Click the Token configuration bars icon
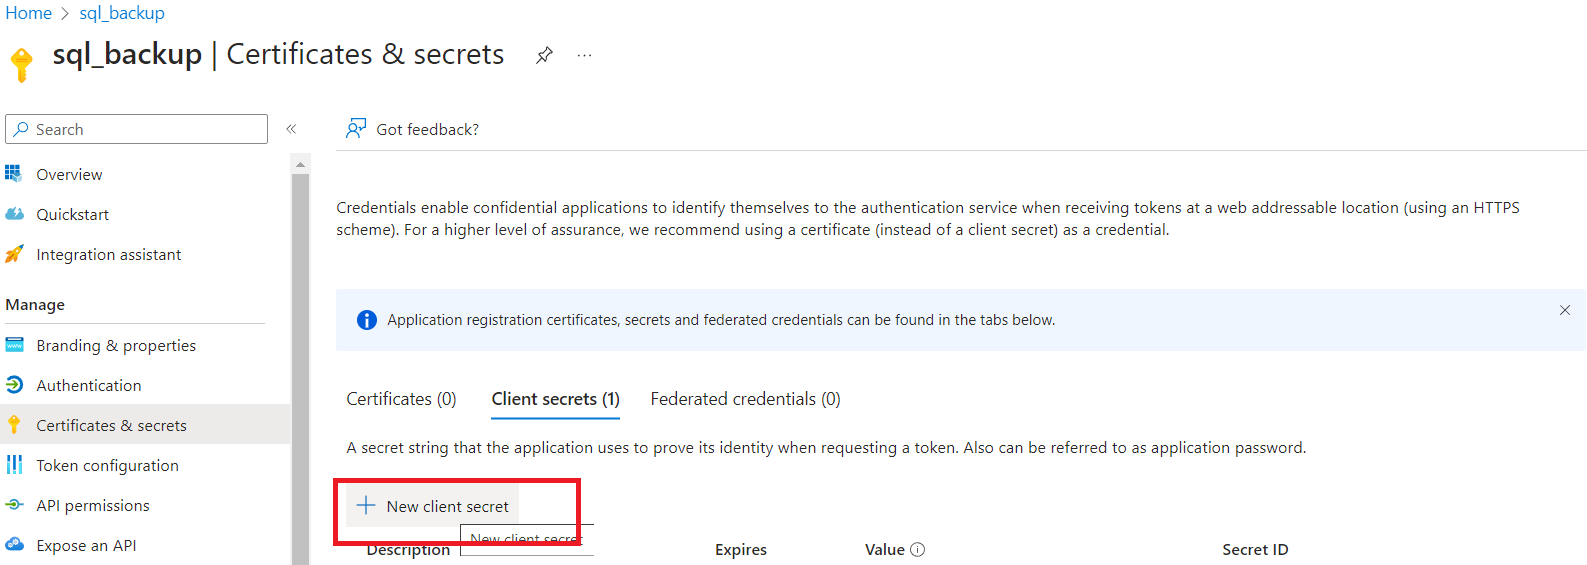Screen dimensions: 1587x565 tap(14, 465)
